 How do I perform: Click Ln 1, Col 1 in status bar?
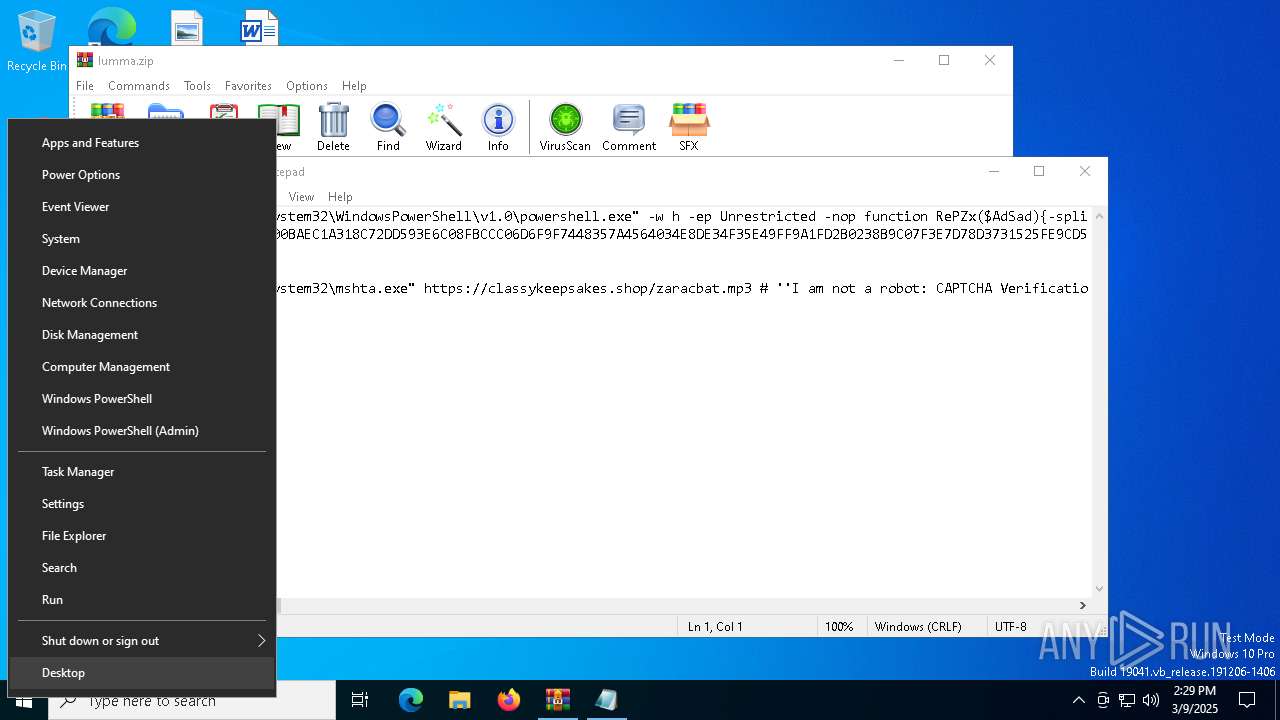pos(715,627)
